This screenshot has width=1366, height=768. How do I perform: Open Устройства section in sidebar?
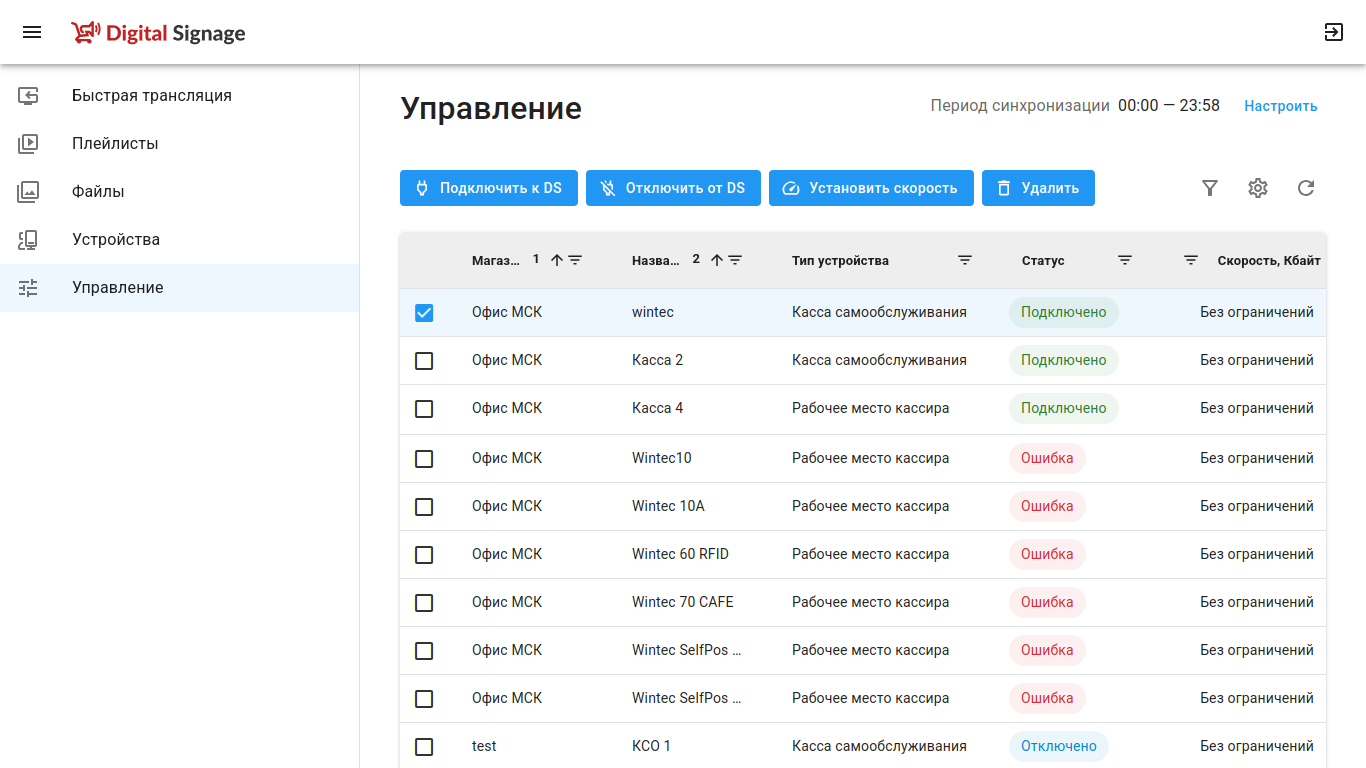pyautogui.click(x=116, y=240)
